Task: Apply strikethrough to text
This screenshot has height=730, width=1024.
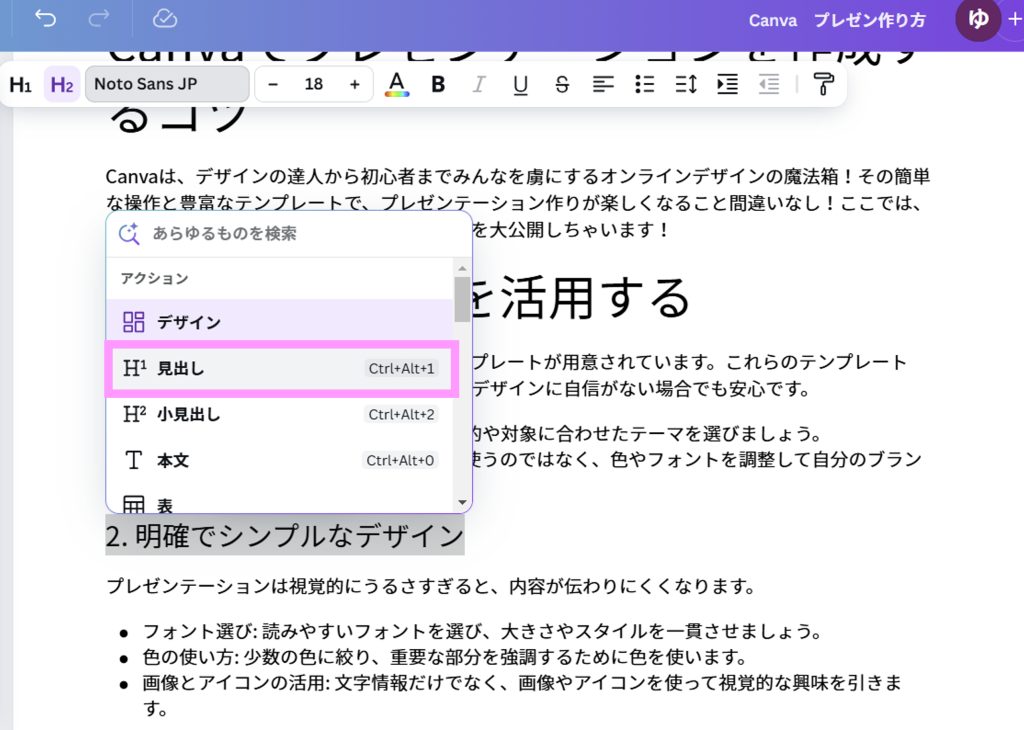Action: (x=561, y=84)
